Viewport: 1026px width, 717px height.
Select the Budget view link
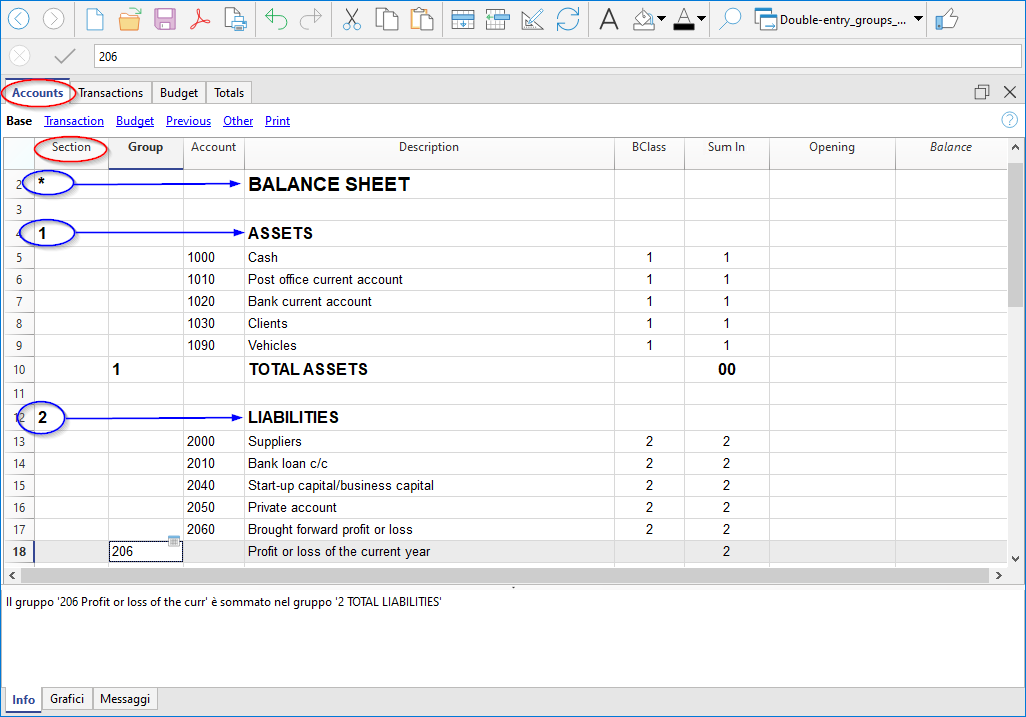point(135,121)
